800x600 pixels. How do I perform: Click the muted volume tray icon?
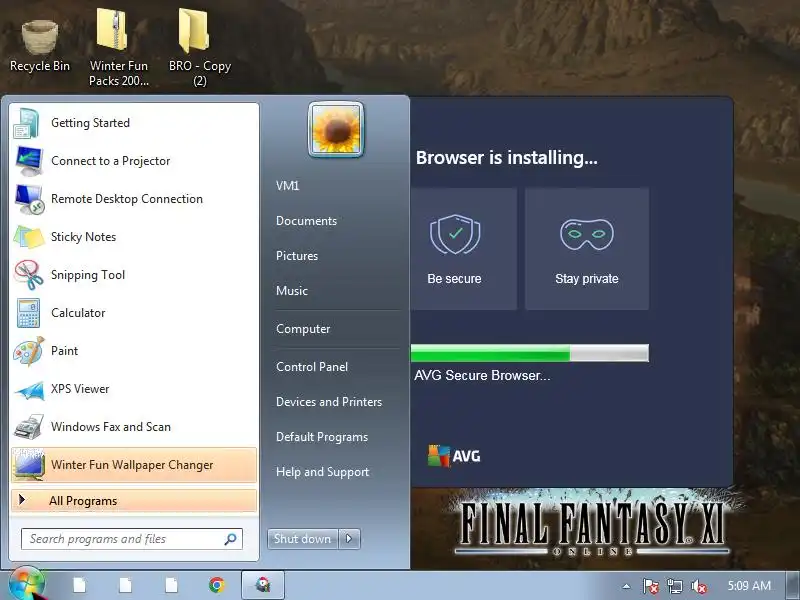(x=698, y=587)
